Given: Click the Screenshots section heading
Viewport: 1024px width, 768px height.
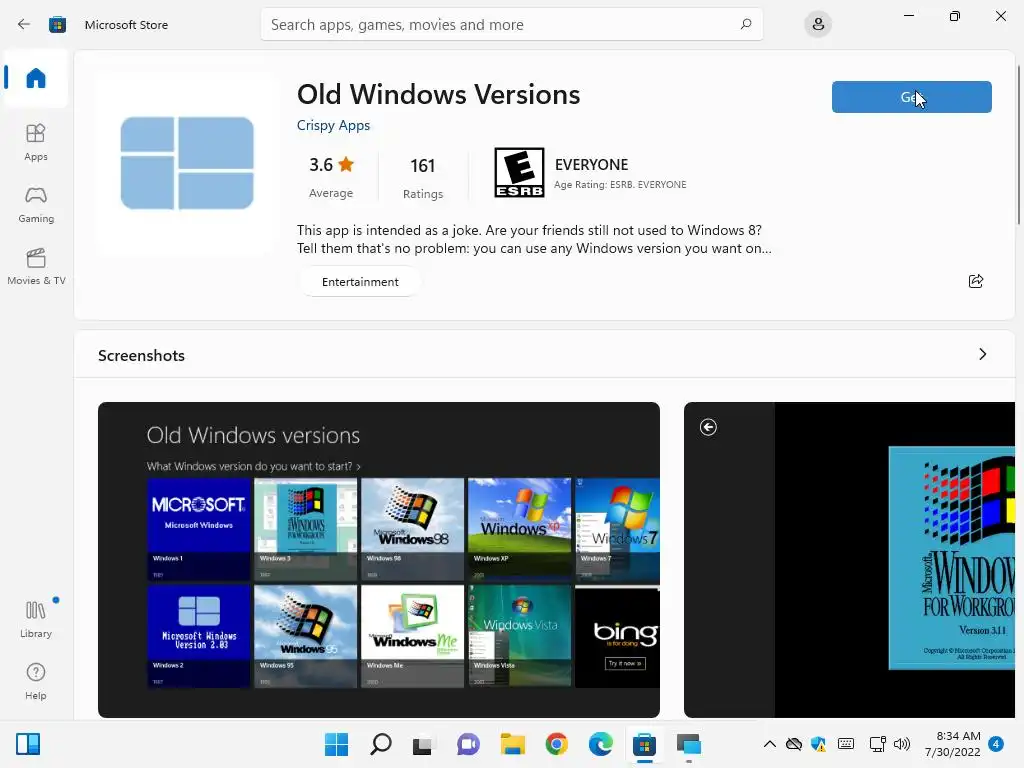Looking at the screenshot, I should pyautogui.click(x=141, y=355).
